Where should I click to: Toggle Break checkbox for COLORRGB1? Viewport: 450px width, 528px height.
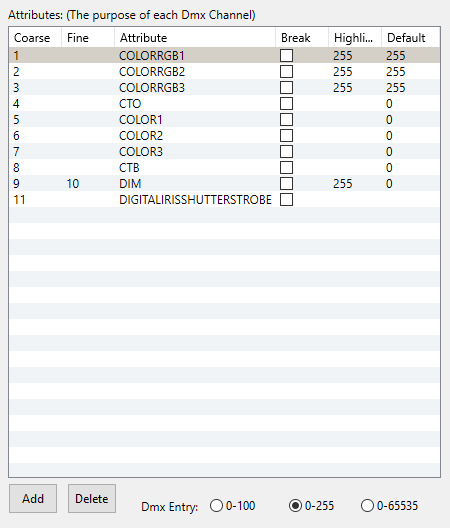[x=286, y=56]
